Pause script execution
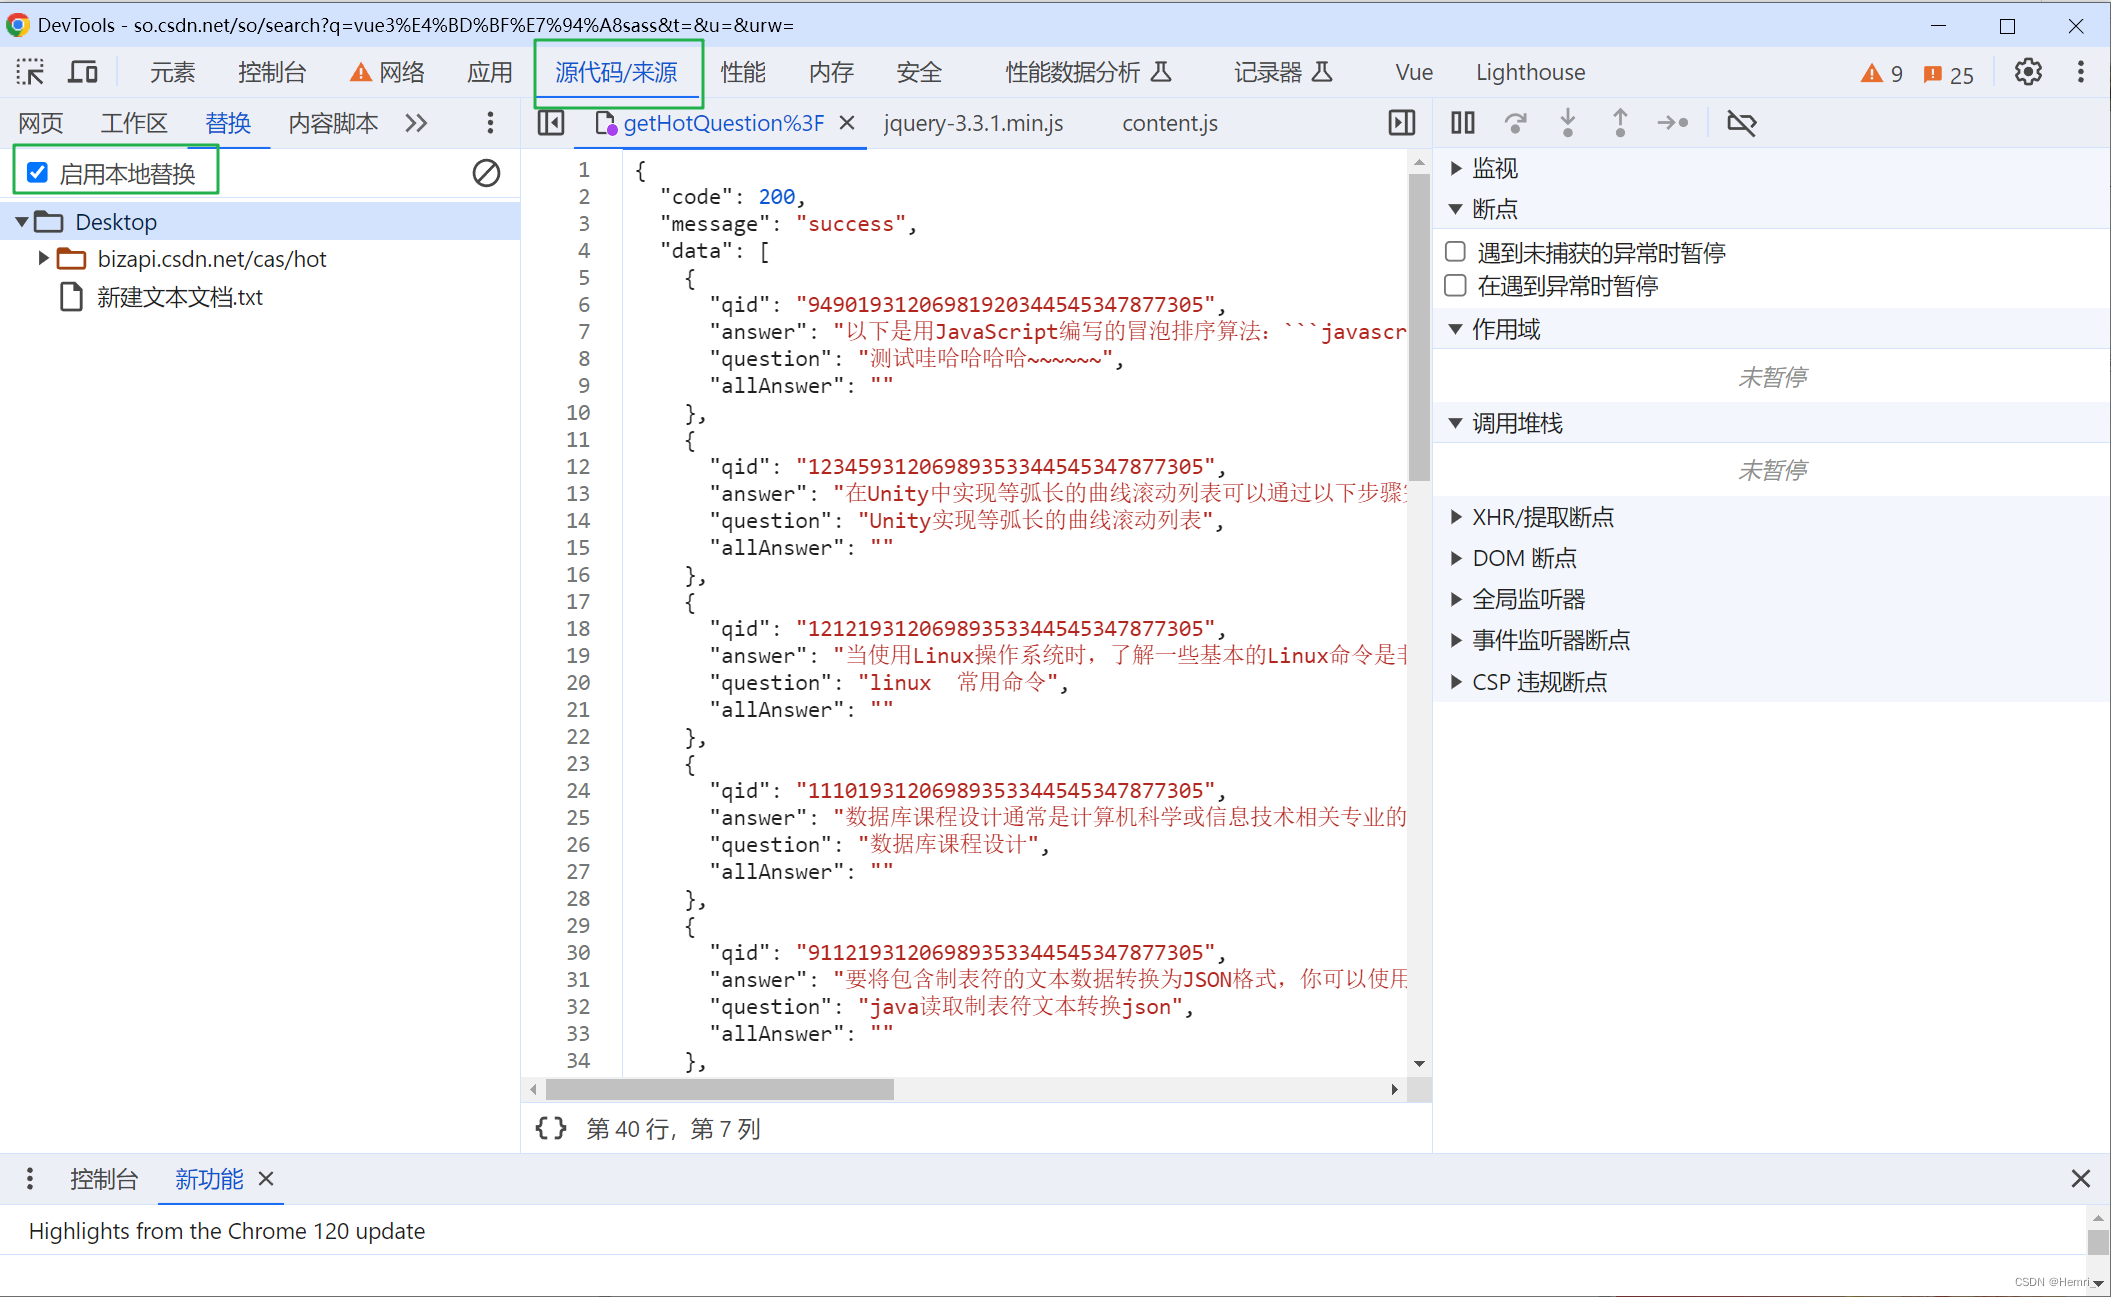 click(1463, 123)
